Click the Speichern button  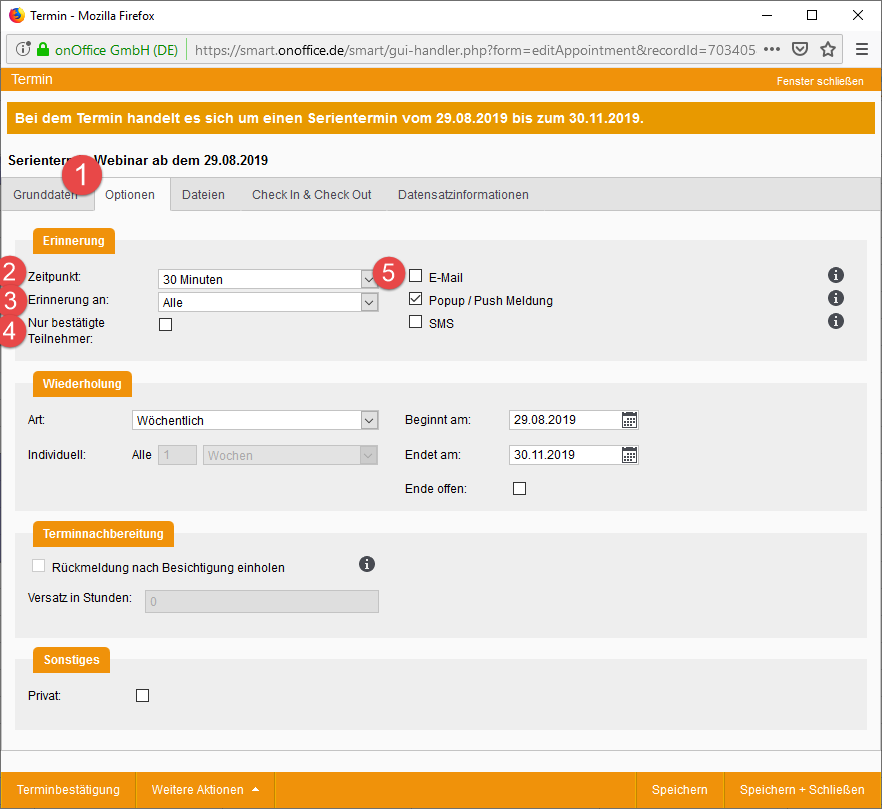[x=680, y=790]
